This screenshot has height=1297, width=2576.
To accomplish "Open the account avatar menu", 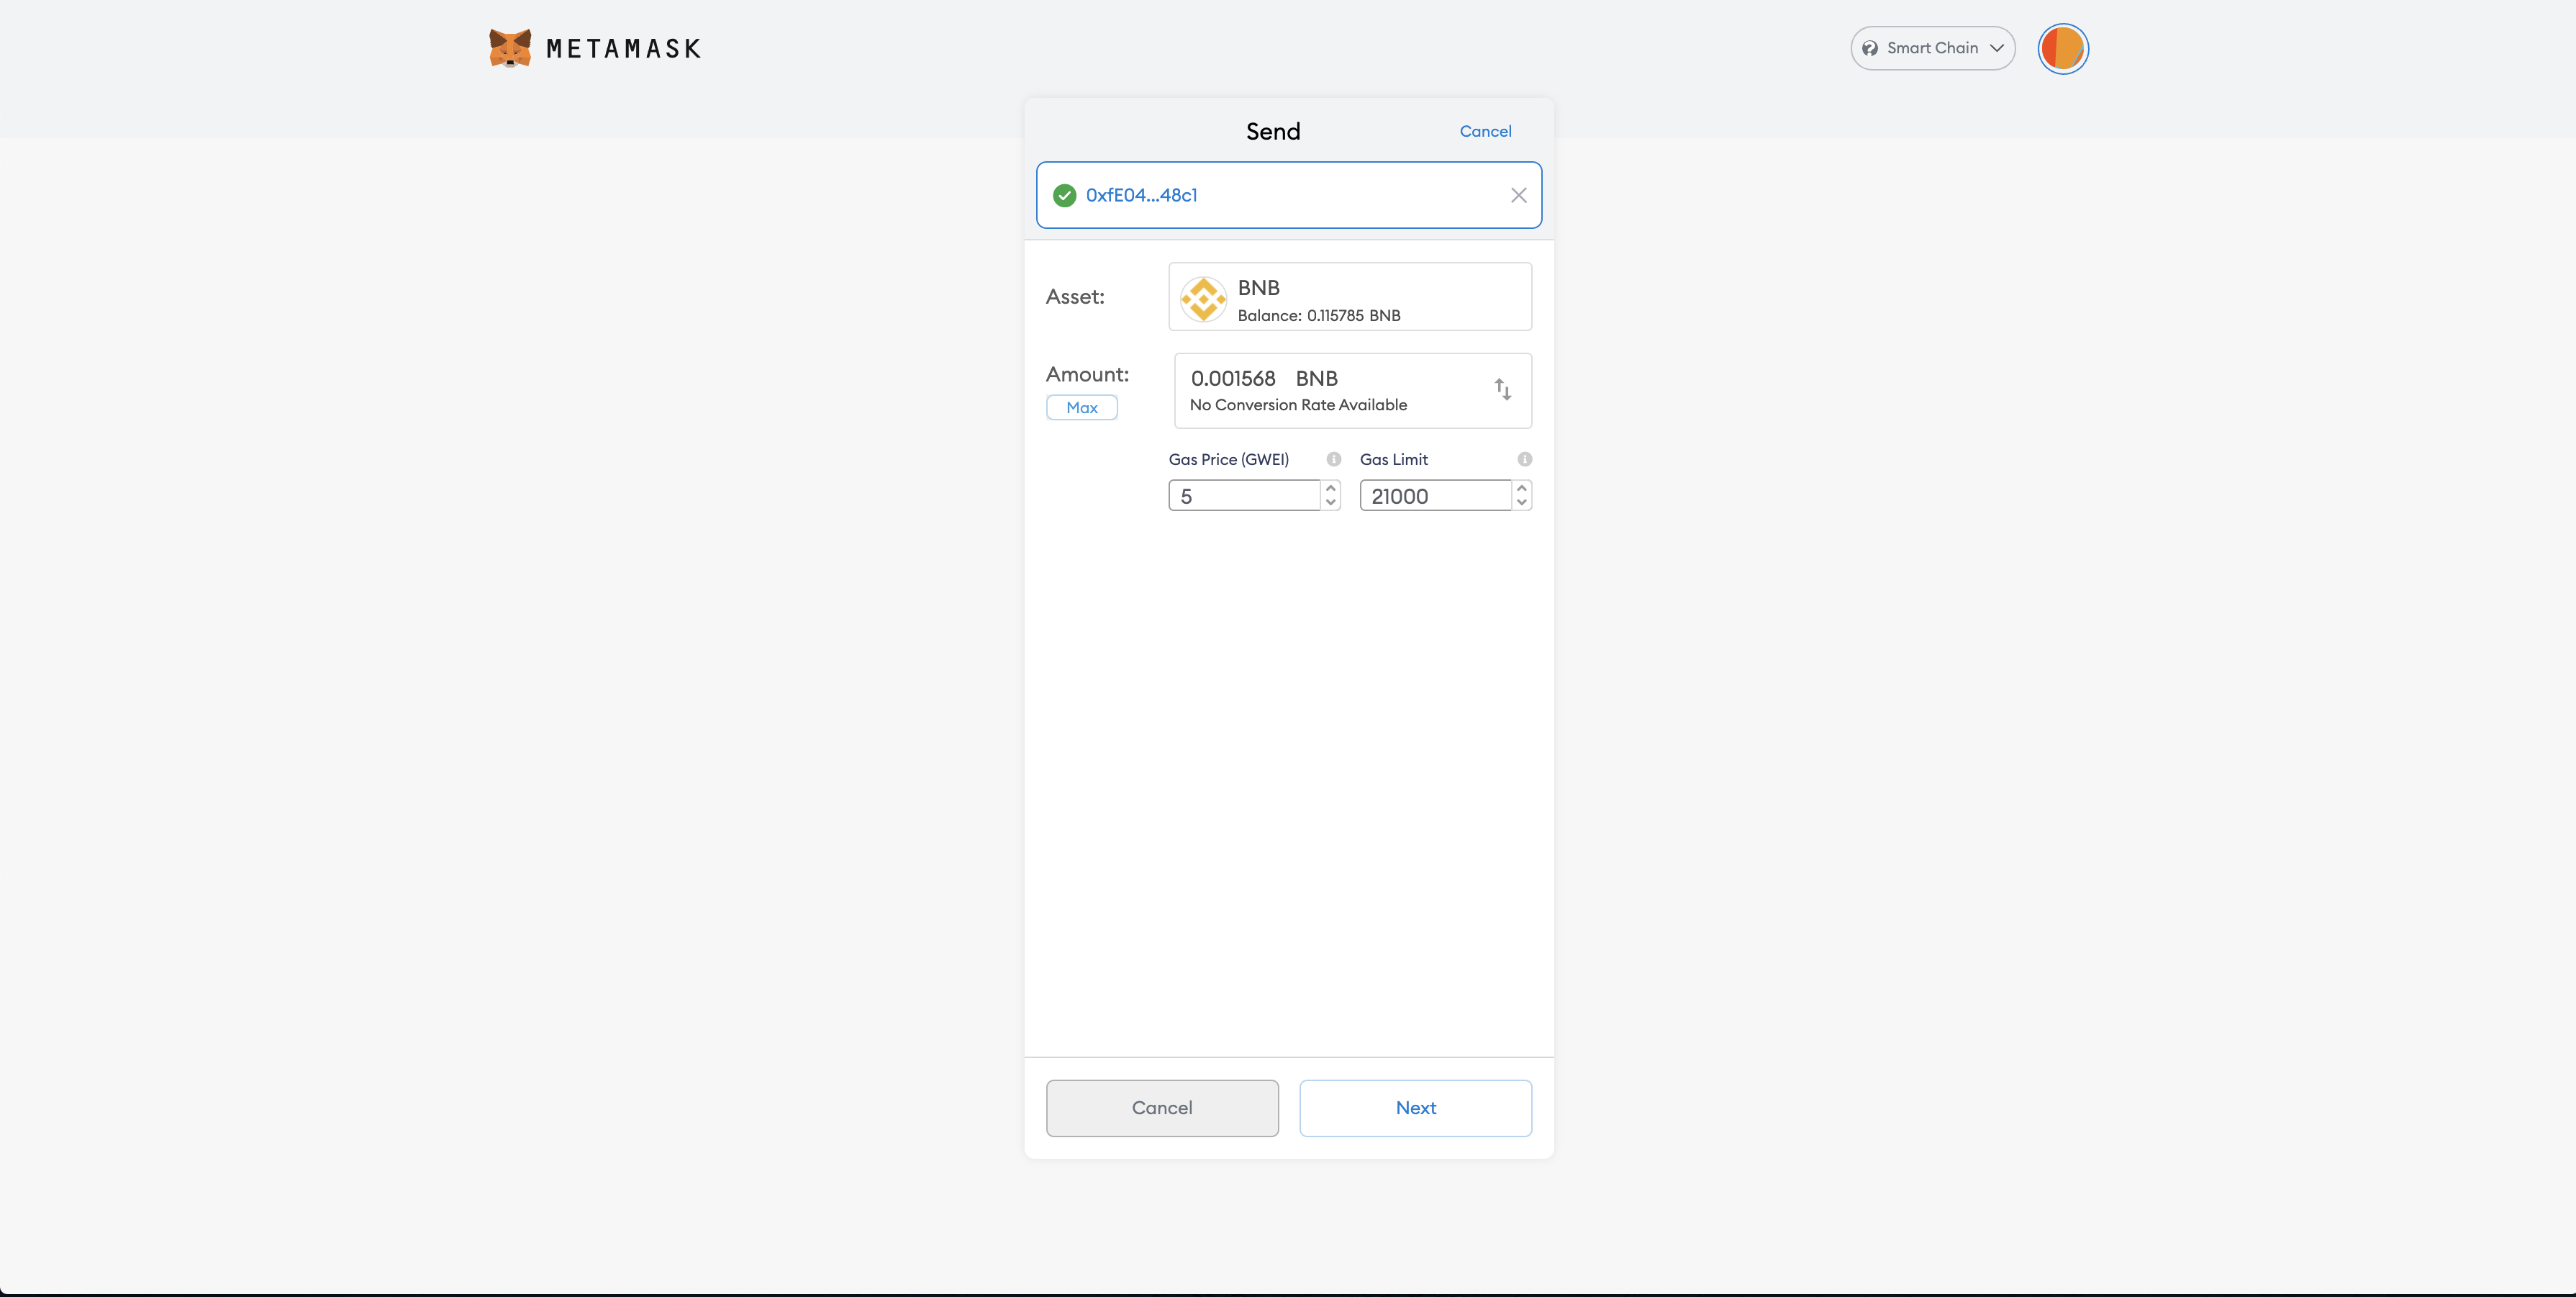I will (x=2062, y=48).
